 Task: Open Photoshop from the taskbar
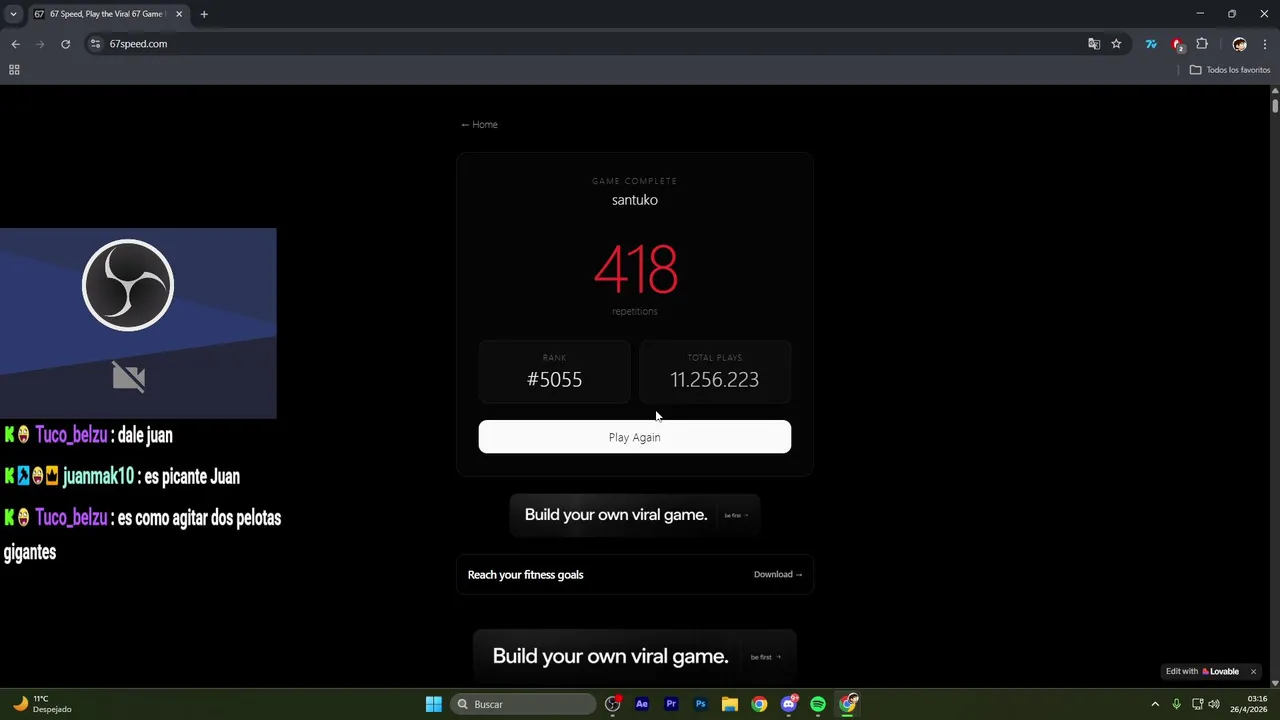[x=700, y=704]
